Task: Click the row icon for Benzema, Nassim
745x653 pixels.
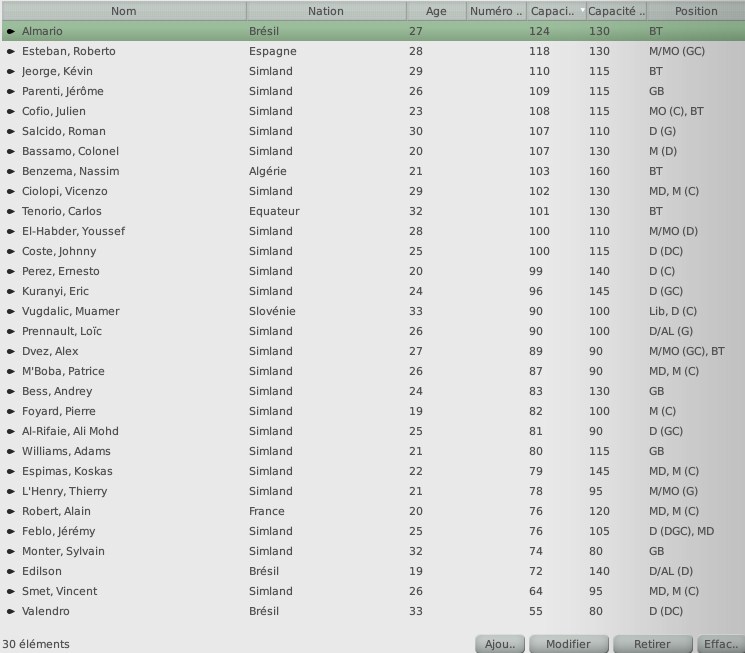Action: pos(11,172)
